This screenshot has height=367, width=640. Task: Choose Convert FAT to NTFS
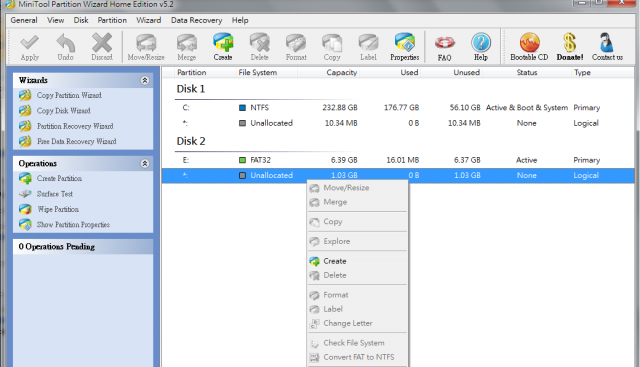coord(358,357)
